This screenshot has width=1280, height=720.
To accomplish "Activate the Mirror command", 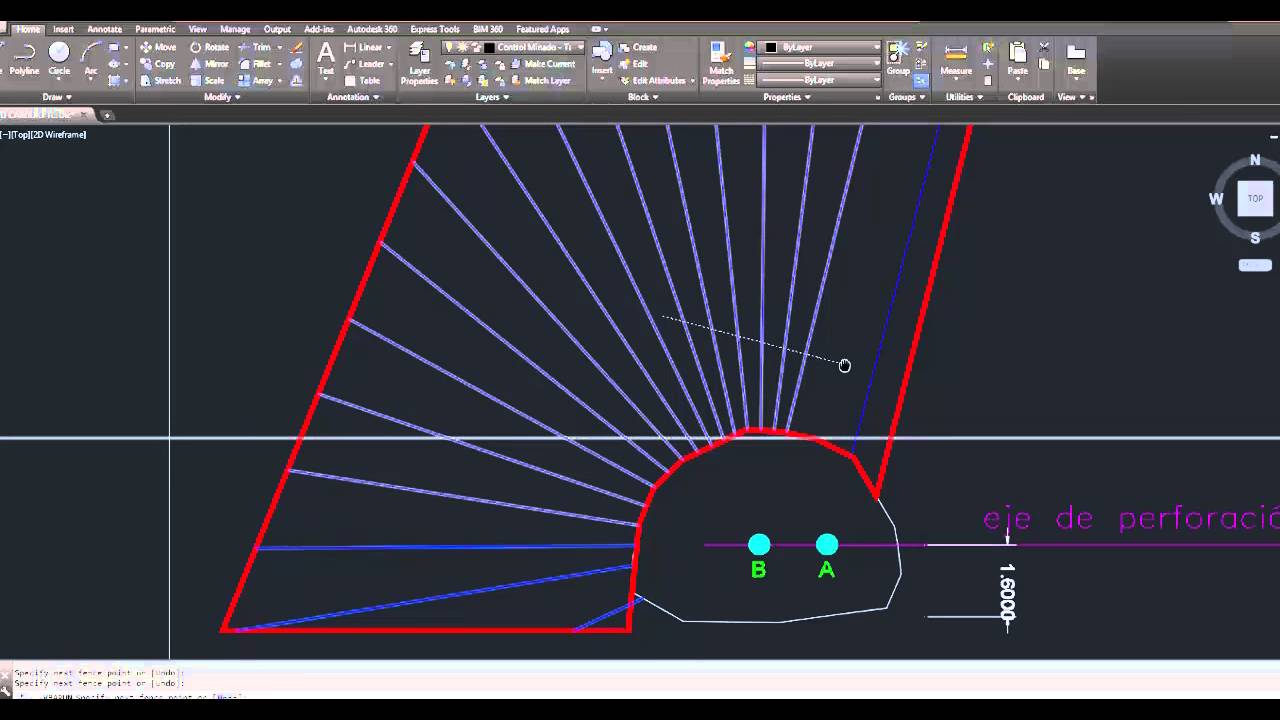I will (209, 64).
